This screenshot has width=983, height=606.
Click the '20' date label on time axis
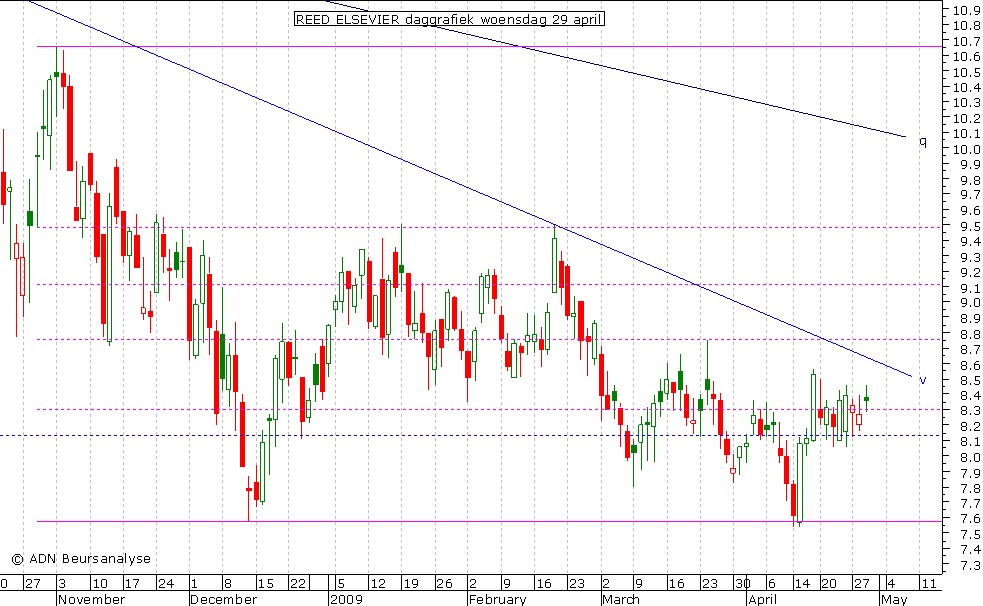[x=829, y=583]
